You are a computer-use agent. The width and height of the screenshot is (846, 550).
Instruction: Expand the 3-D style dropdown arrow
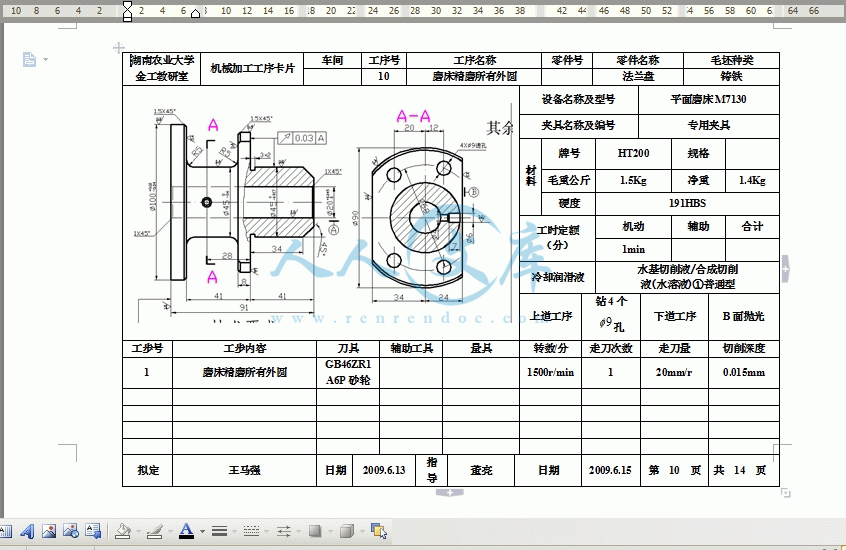(361, 532)
